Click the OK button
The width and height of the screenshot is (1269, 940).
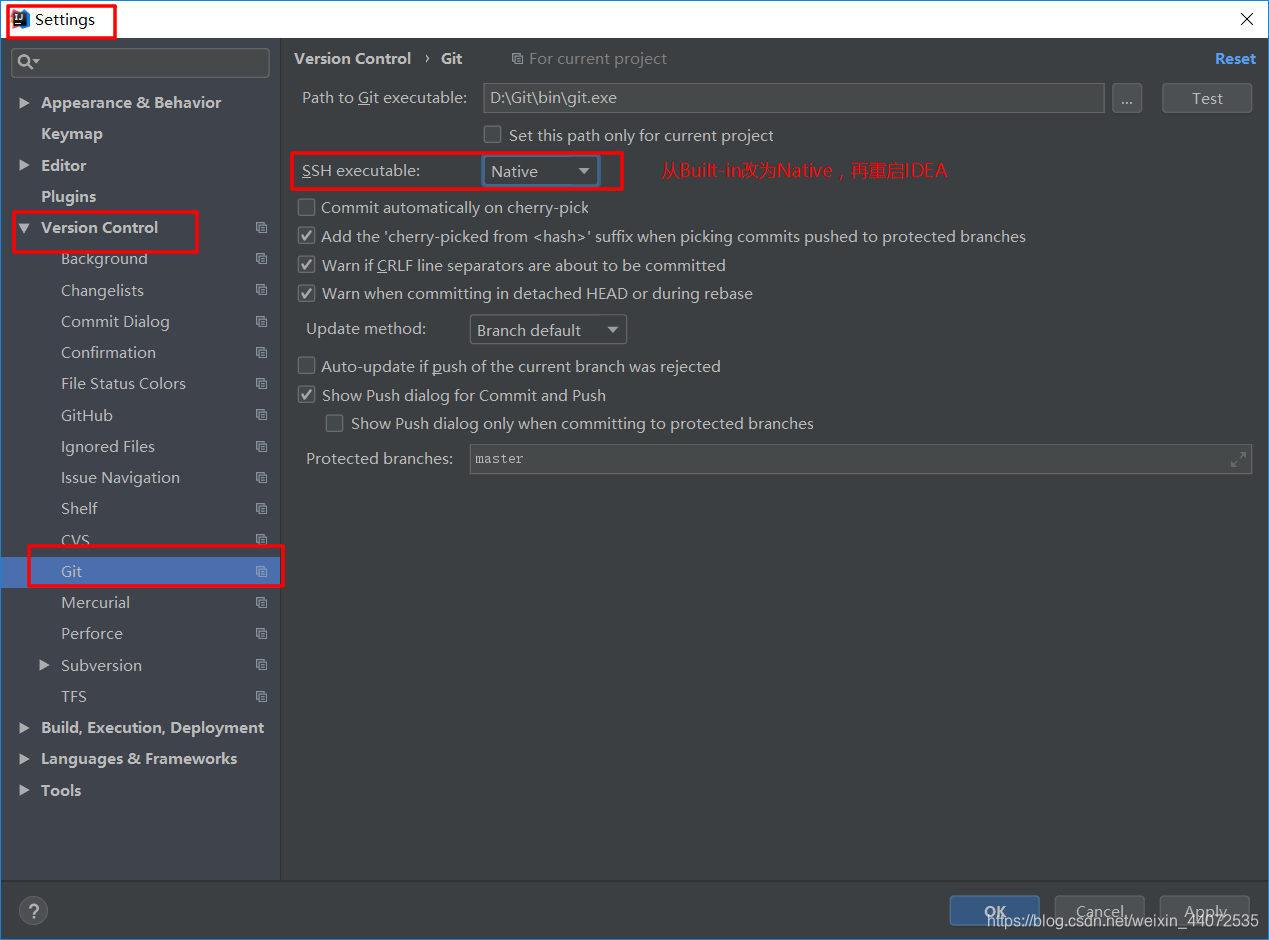tap(995, 911)
